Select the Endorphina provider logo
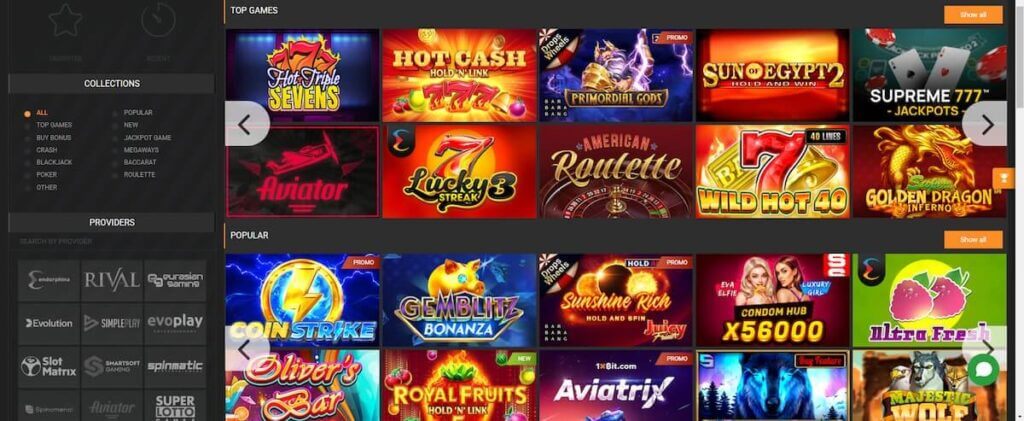 49,281
